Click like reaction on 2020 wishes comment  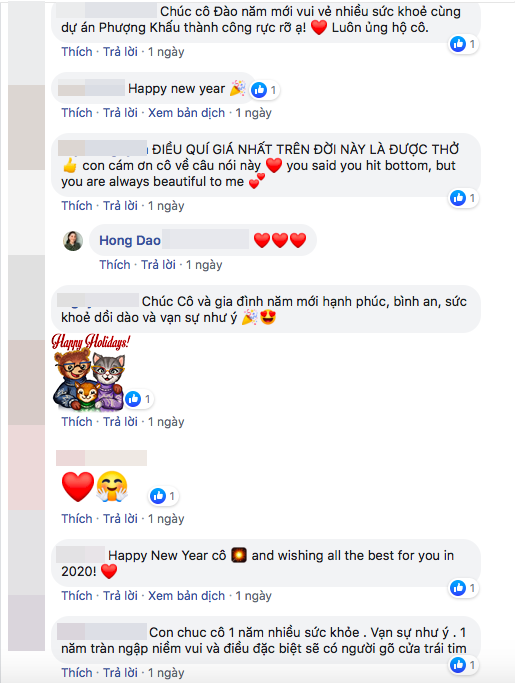(458, 588)
